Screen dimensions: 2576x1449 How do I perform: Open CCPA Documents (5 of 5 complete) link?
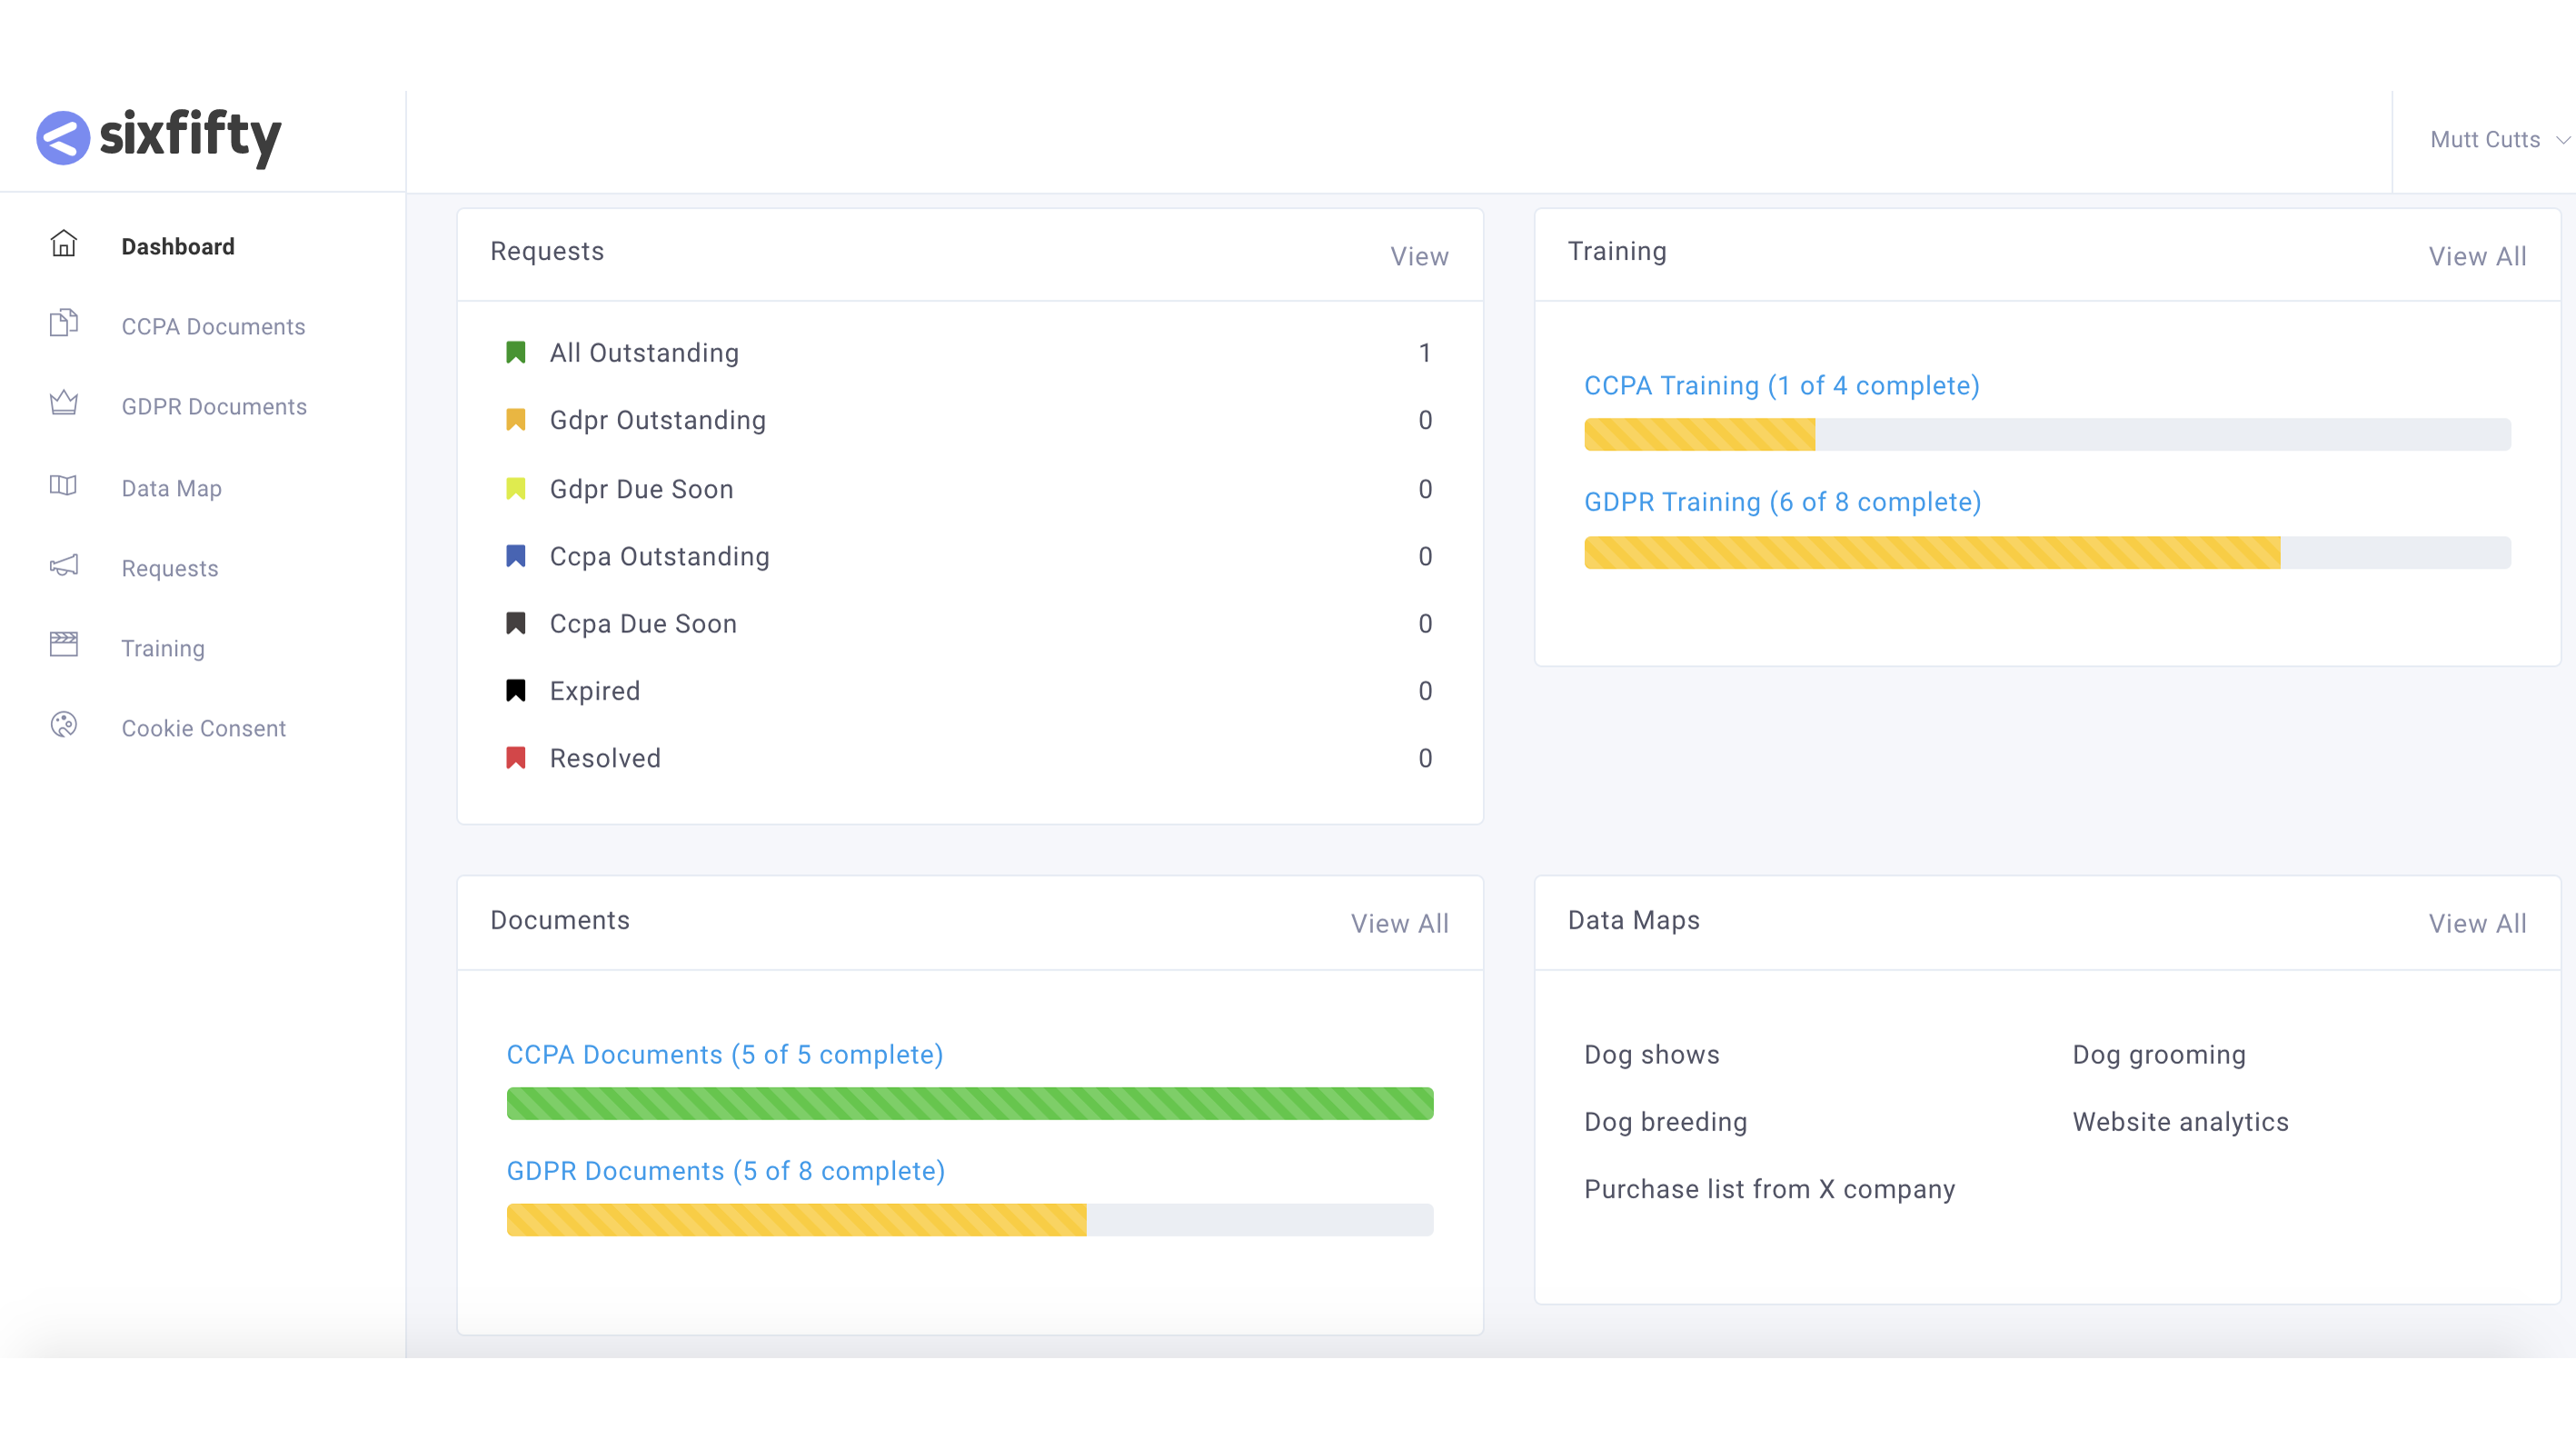pos(725,1055)
